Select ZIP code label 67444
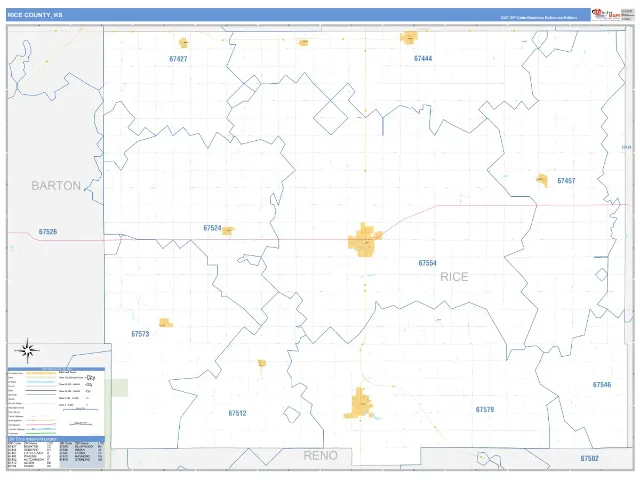 [423, 58]
